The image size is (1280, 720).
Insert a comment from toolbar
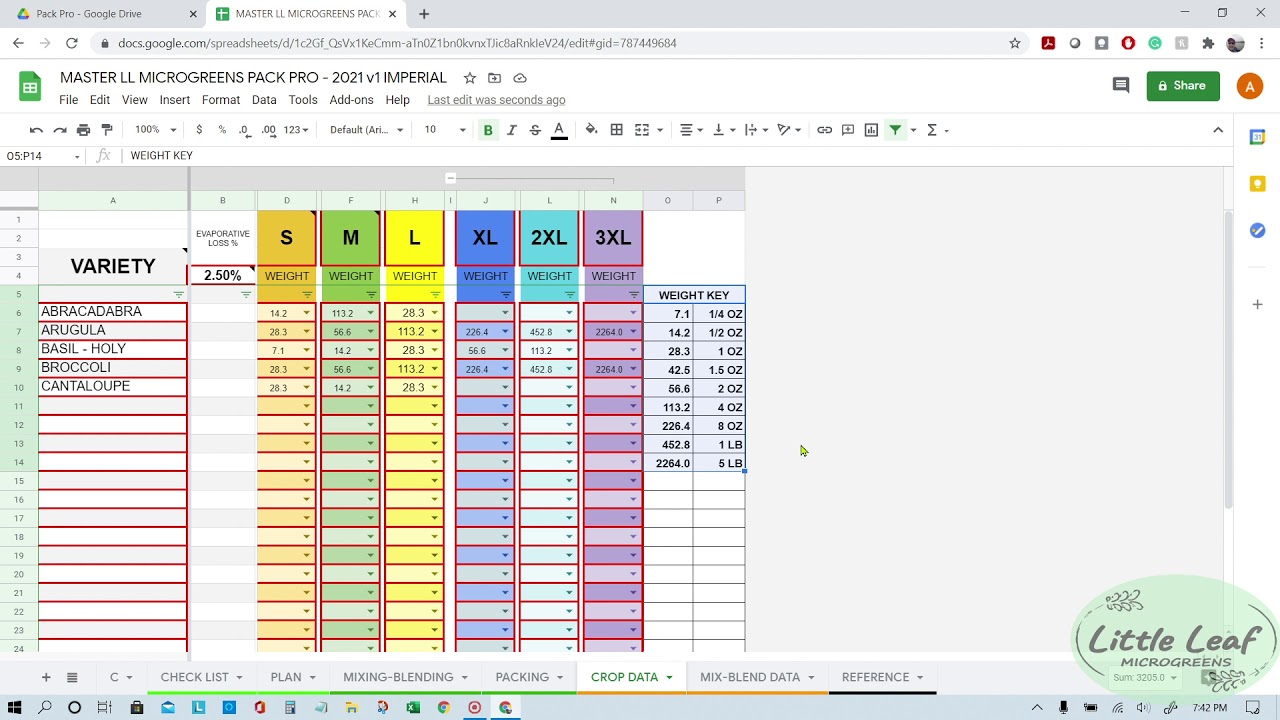[848, 130]
